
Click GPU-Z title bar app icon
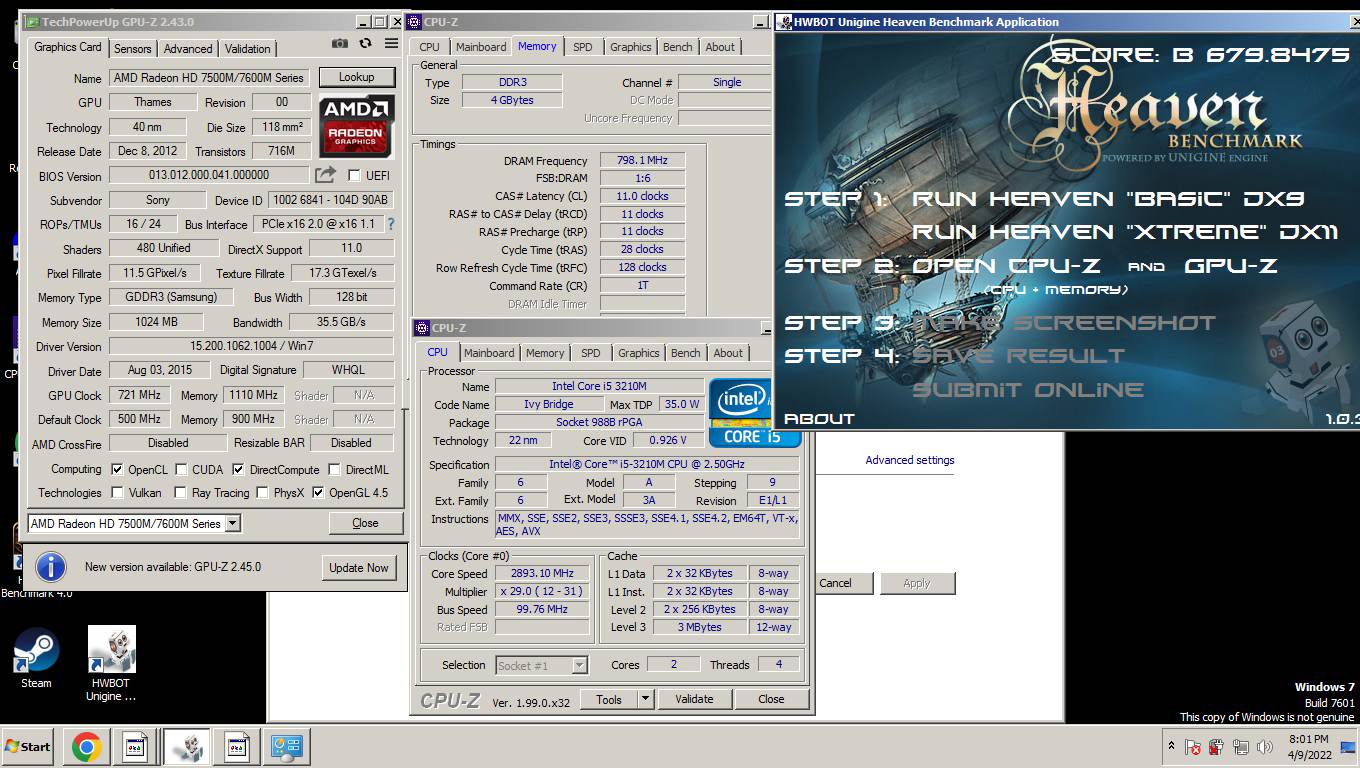pos(31,21)
